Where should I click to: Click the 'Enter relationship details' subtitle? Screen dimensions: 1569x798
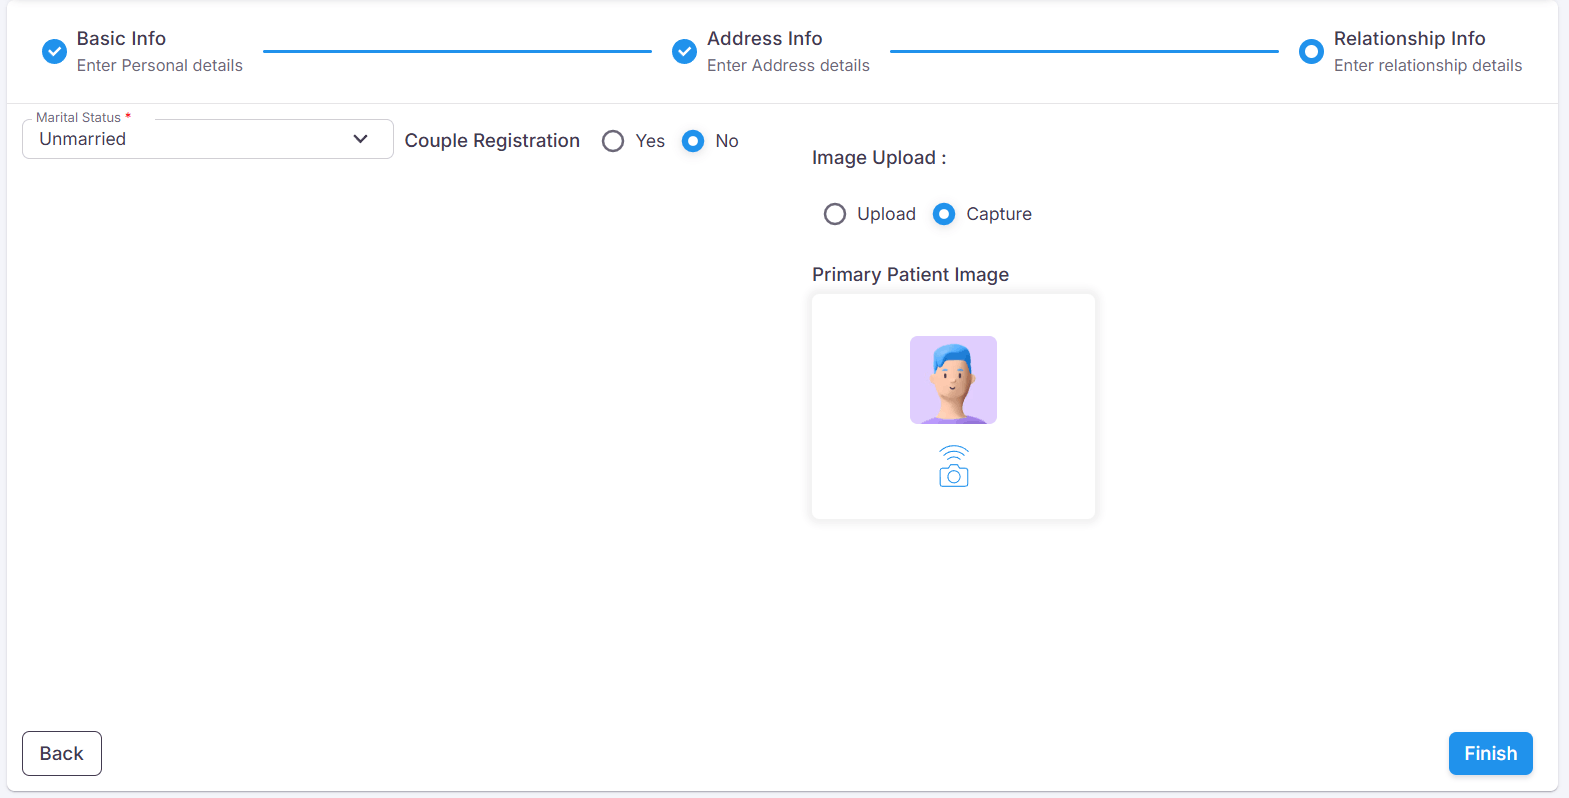(x=1428, y=65)
